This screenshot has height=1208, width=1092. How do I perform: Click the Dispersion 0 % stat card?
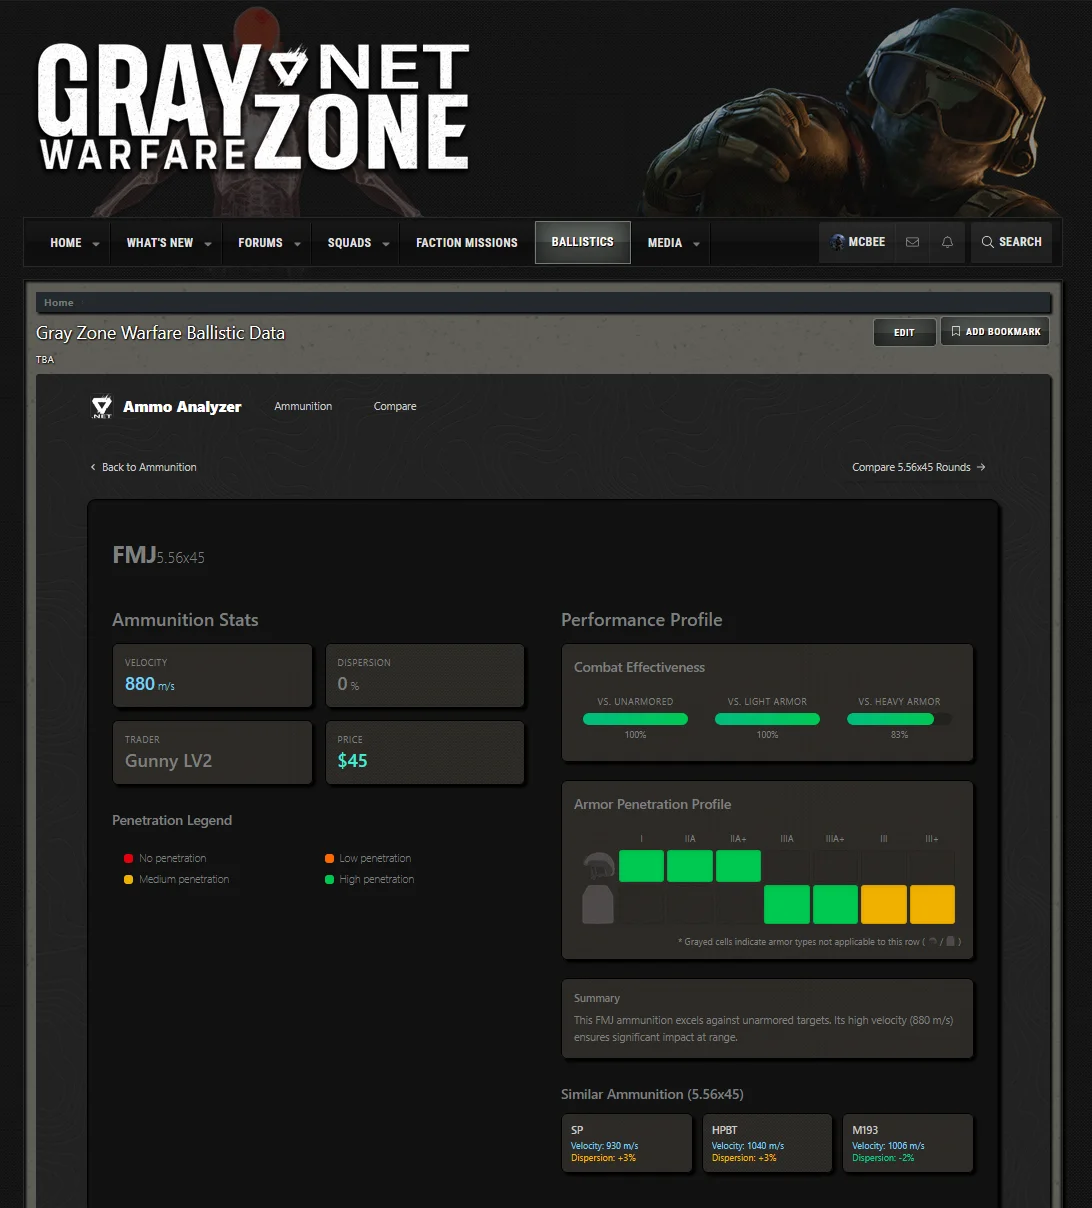[x=425, y=676]
